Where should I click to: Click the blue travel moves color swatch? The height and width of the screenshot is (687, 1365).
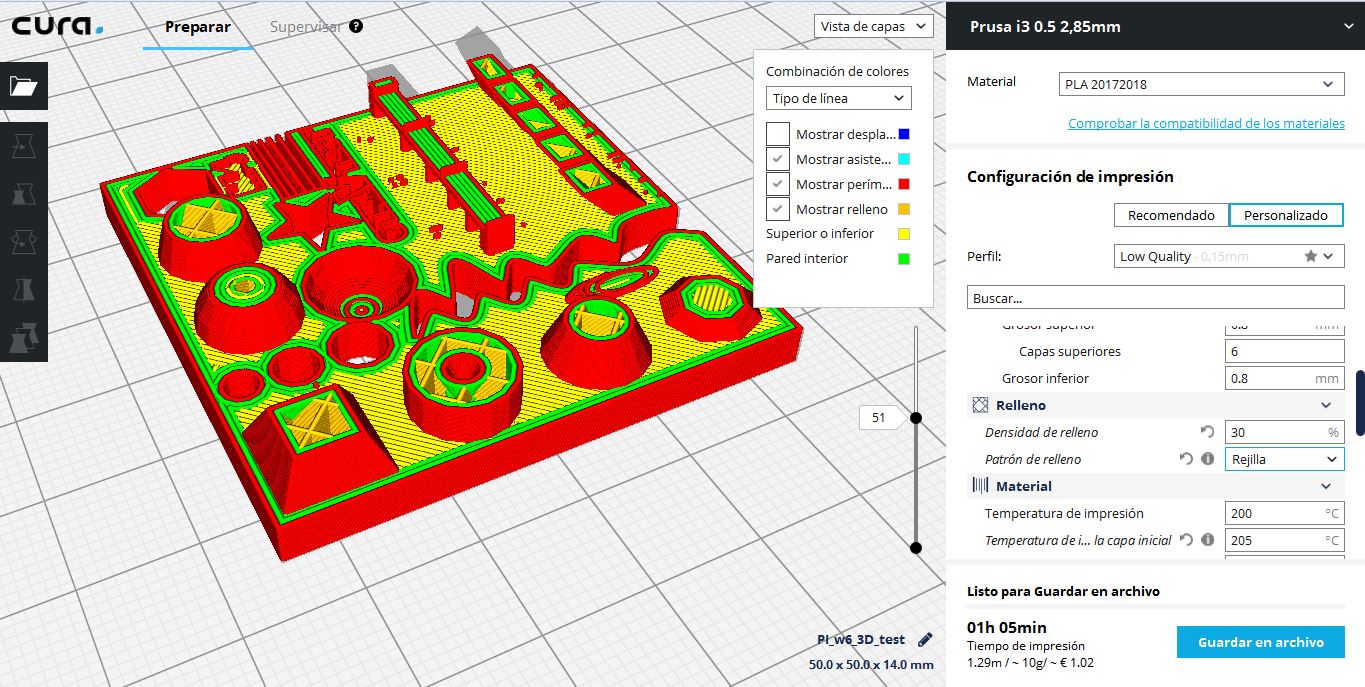[904, 134]
